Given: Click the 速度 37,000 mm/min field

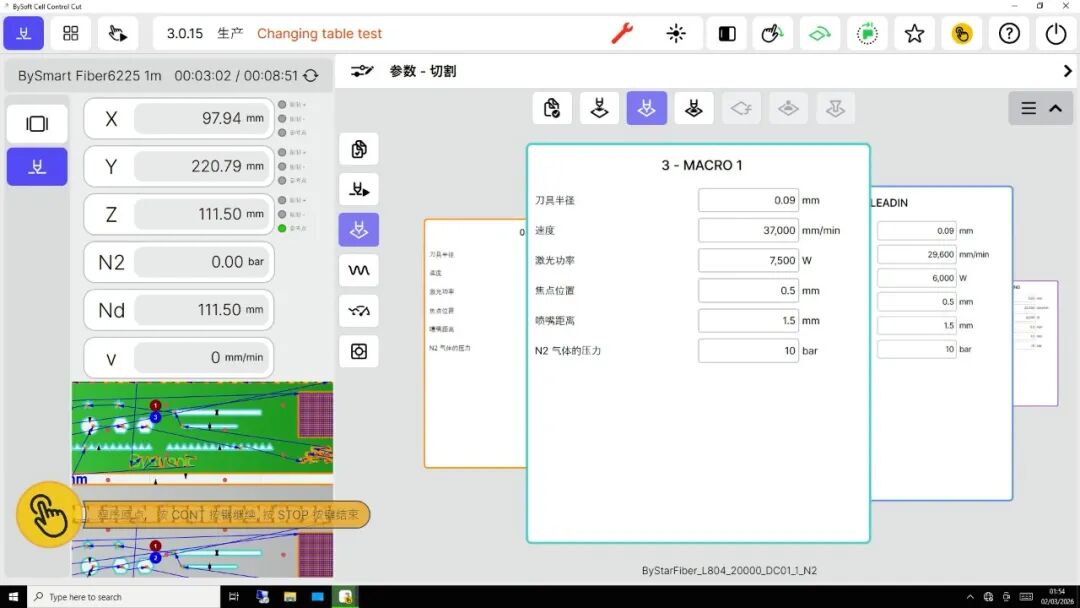Looking at the screenshot, I should coord(748,230).
